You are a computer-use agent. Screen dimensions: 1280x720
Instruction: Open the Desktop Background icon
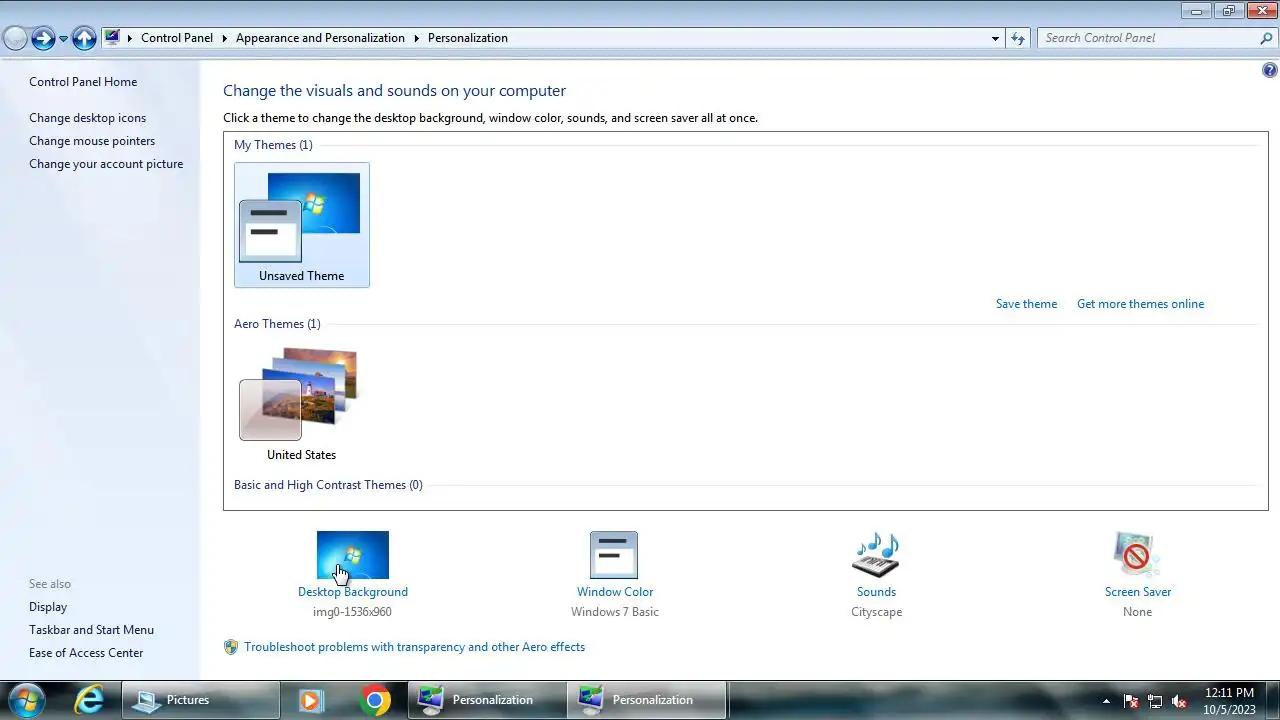coord(352,555)
